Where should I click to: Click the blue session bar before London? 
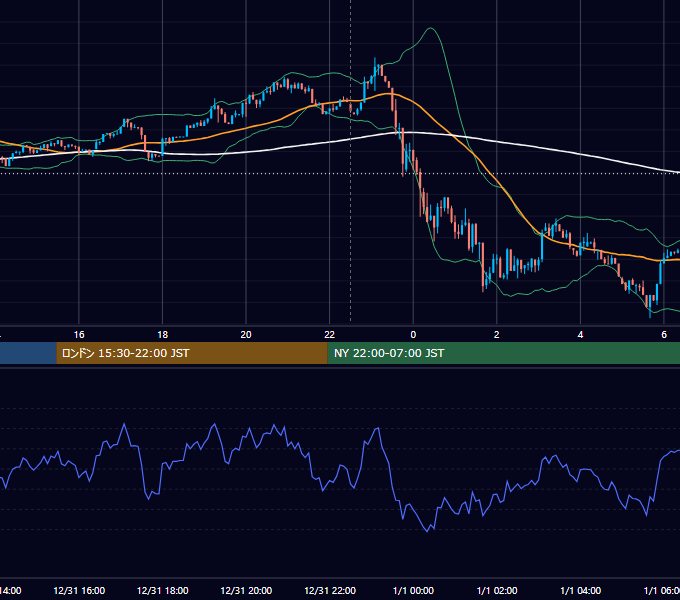pyautogui.click(x=28, y=353)
